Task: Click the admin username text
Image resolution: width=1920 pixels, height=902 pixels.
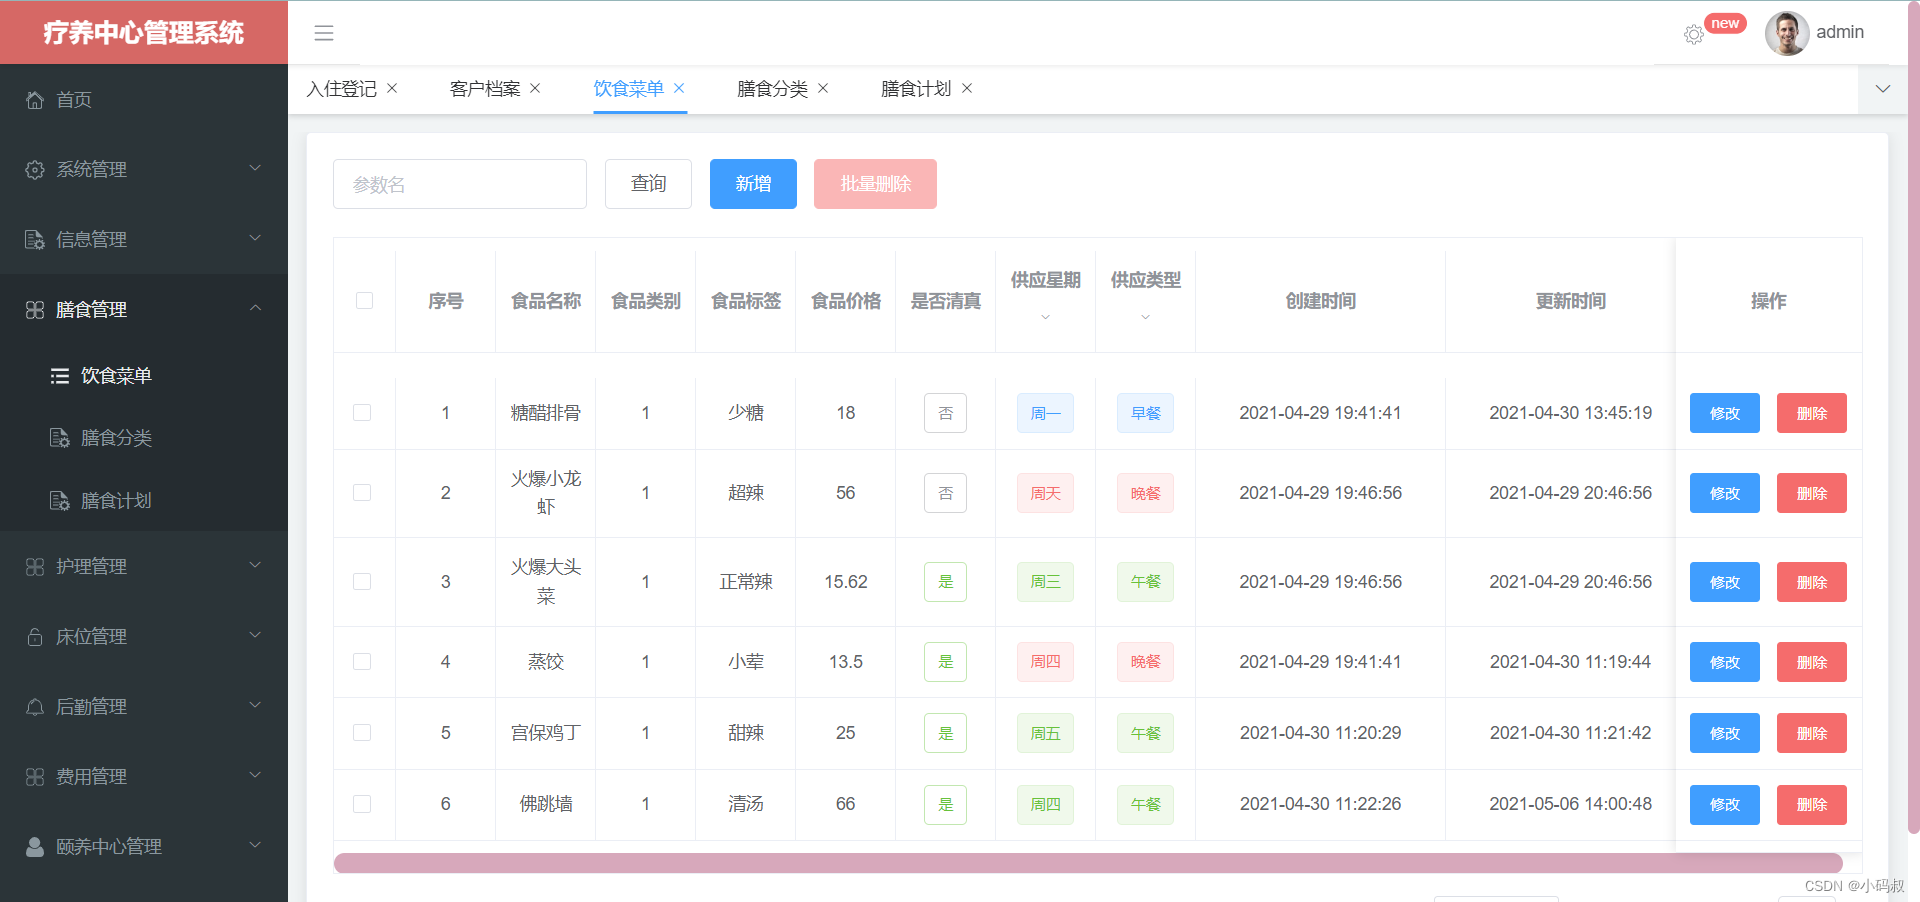Action: pyautogui.click(x=1840, y=32)
